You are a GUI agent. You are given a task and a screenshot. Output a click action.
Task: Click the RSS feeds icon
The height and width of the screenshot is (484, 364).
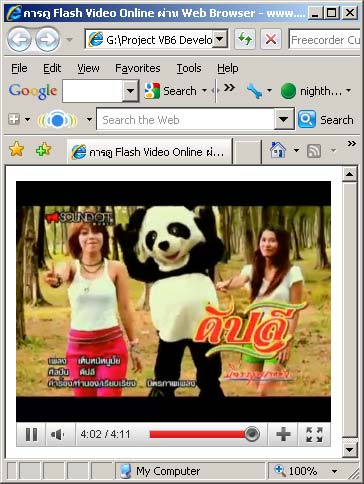tap(314, 151)
